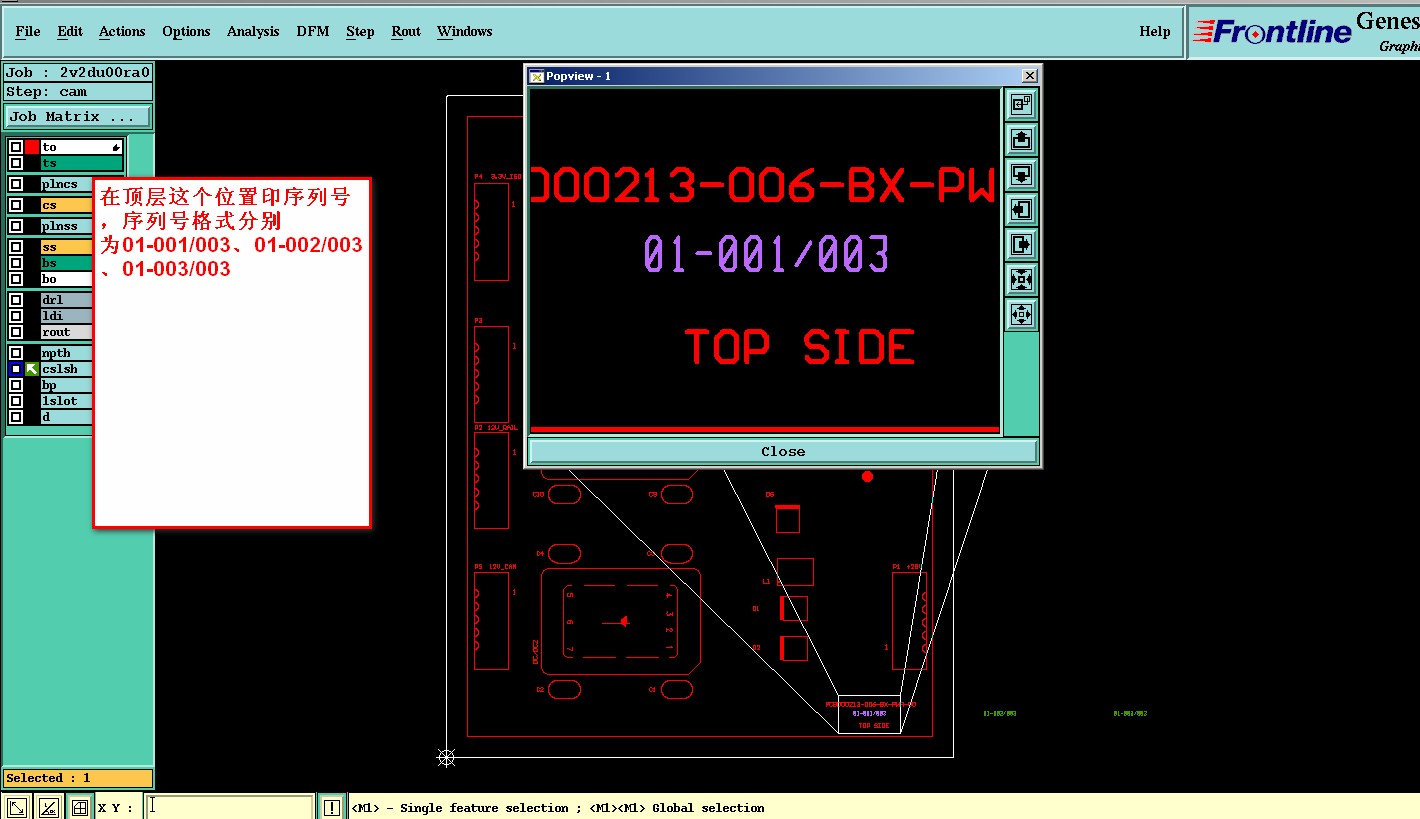Click the Job Matrix ... button

[x=77, y=117]
